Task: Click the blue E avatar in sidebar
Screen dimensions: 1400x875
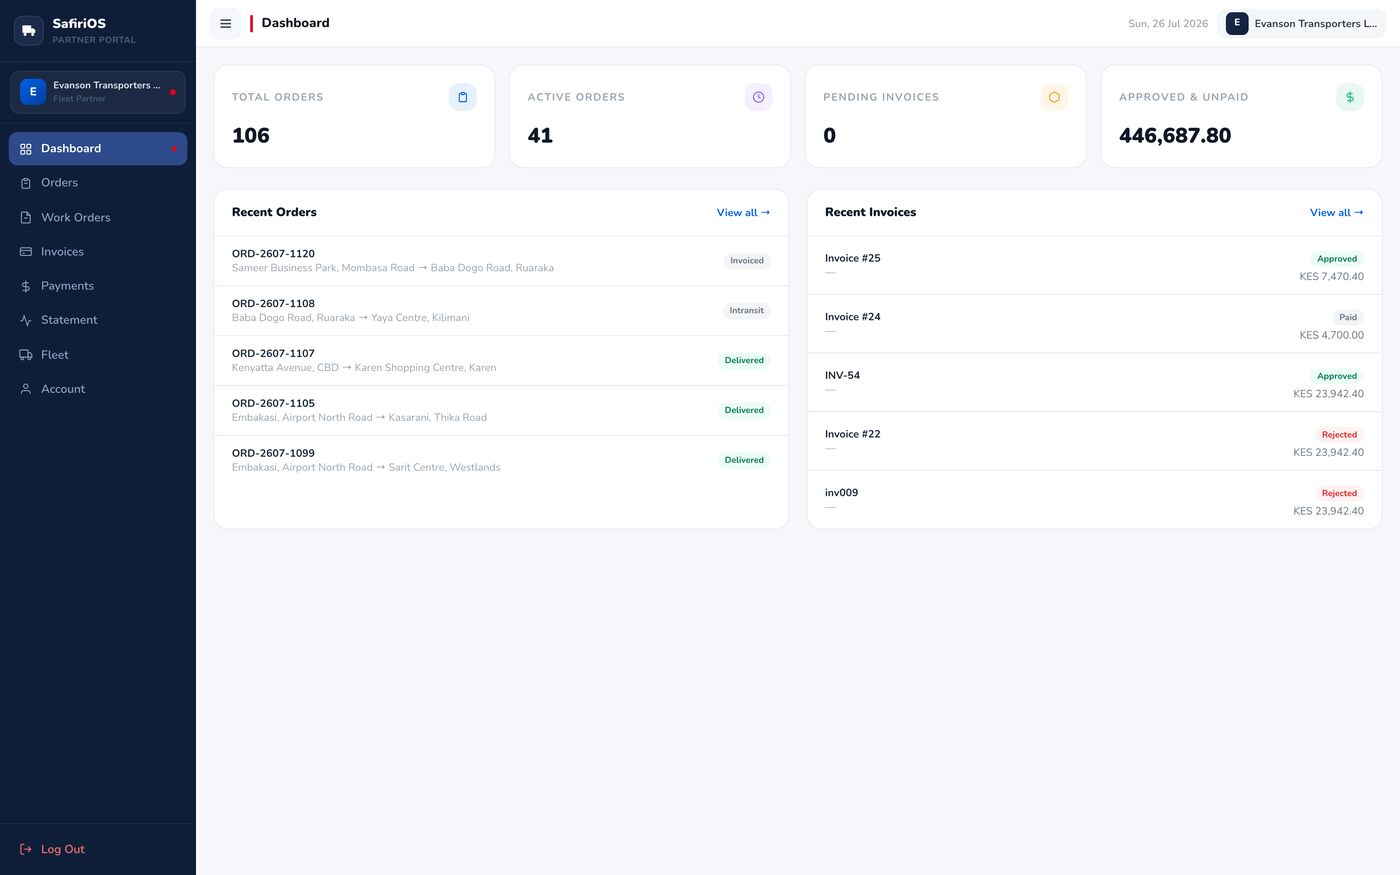Action: click(x=33, y=92)
